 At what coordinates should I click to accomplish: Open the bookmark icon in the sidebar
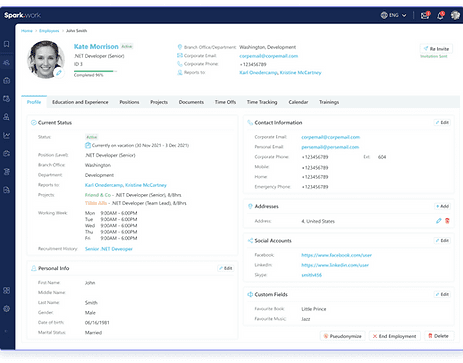click(x=6, y=44)
